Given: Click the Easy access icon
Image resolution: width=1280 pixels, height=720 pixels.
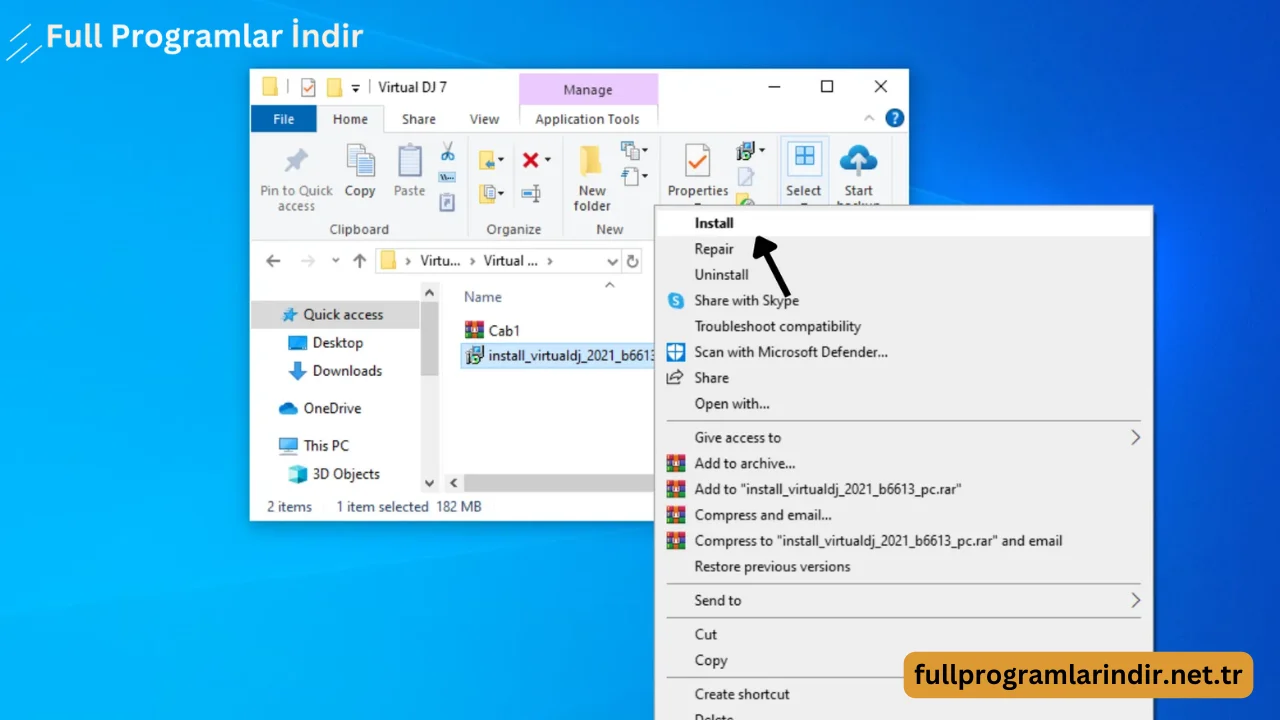Looking at the screenshot, I should point(630,176).
